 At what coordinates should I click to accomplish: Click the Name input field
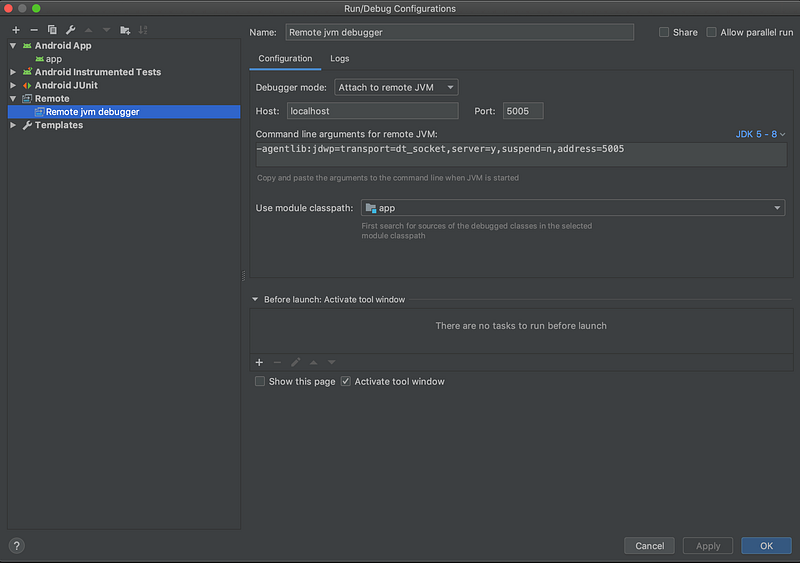click(x=460, y=32)
